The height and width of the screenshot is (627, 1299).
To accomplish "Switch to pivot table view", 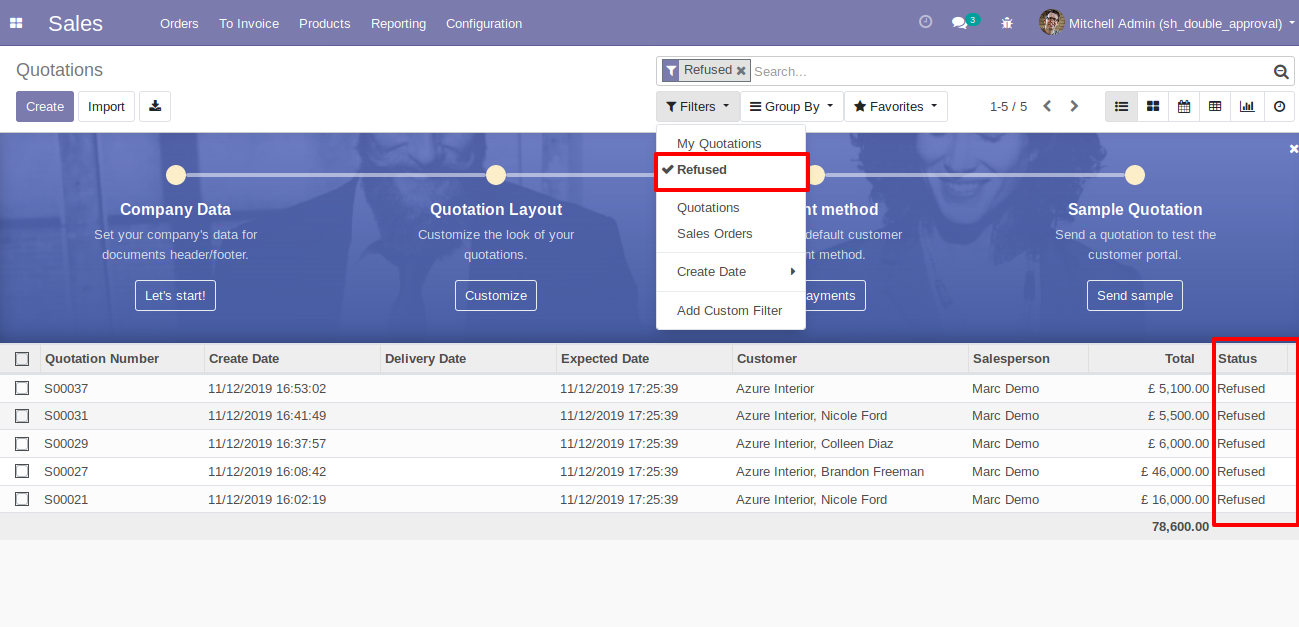I will pos(1215,106).
